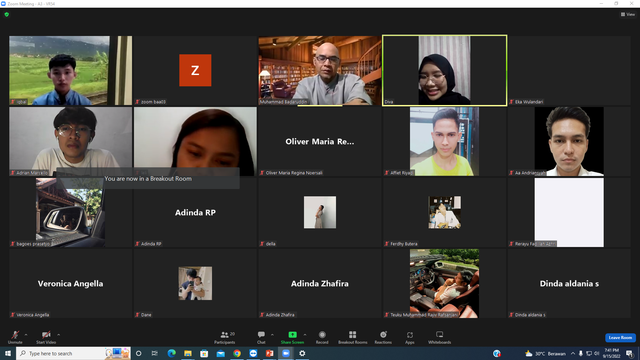
Task: Open the taskbar clock and date
Action: pos(612,353)
